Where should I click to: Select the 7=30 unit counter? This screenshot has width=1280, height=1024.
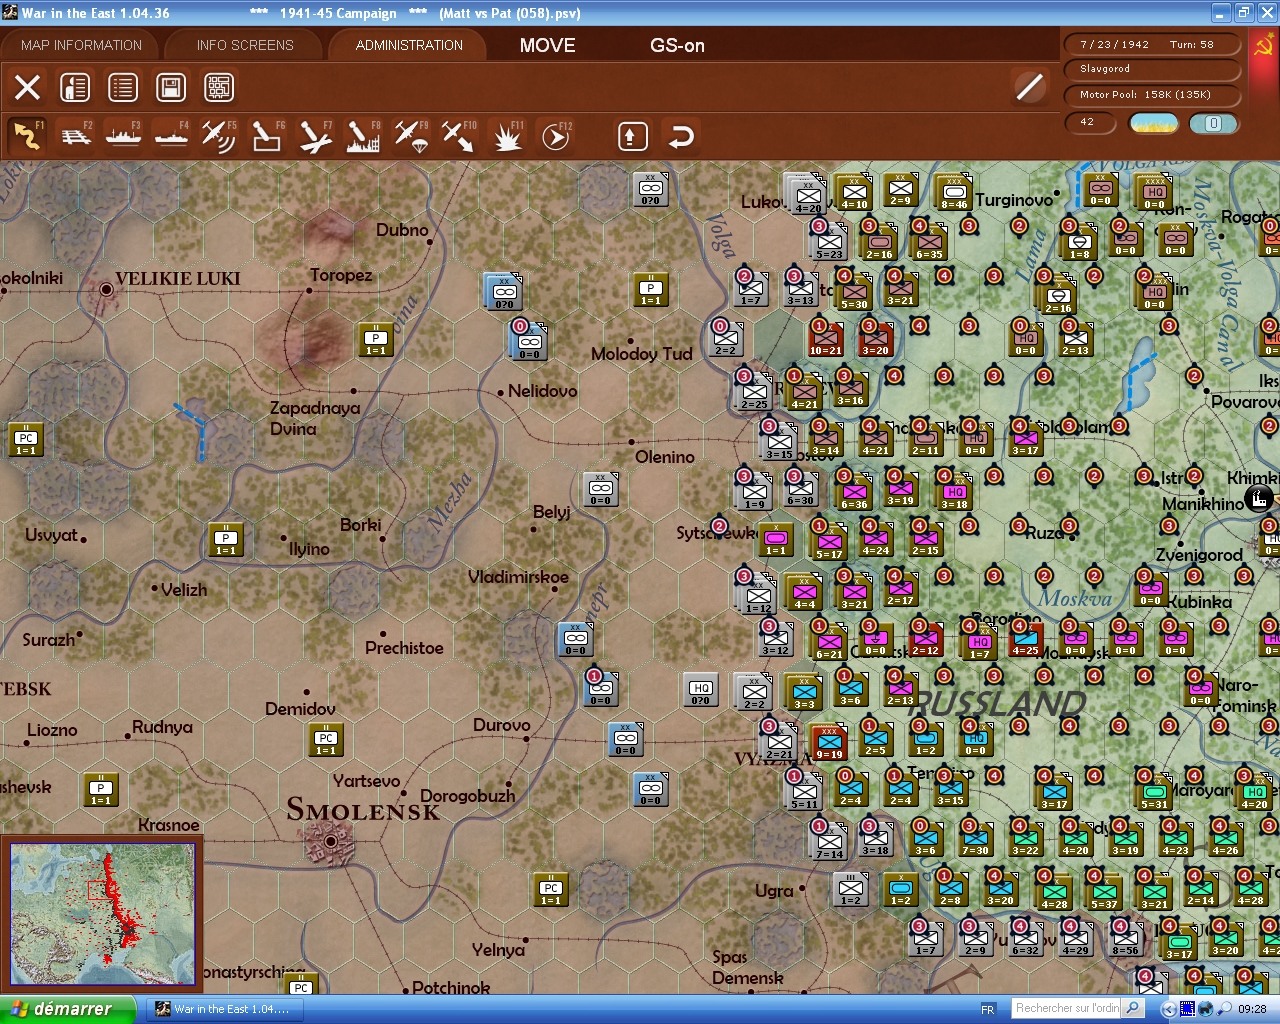click(x=975, y=838)
